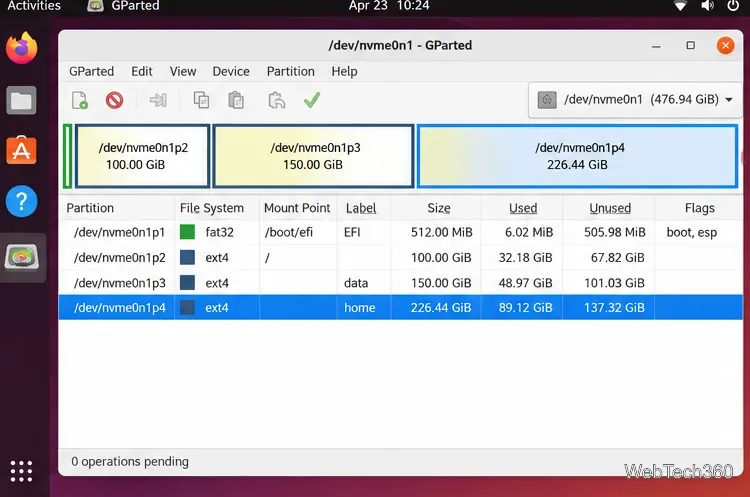The height and width of the screenshot is (497, 750).
Task: Open the Help menu
Action: pyautogui.click(x=344, y=71)
